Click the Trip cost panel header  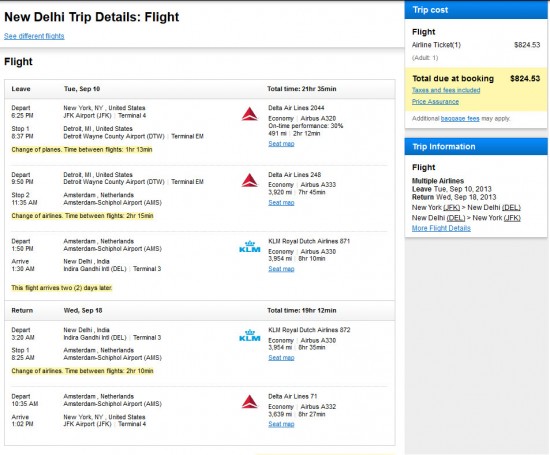(x=476, y=10)
